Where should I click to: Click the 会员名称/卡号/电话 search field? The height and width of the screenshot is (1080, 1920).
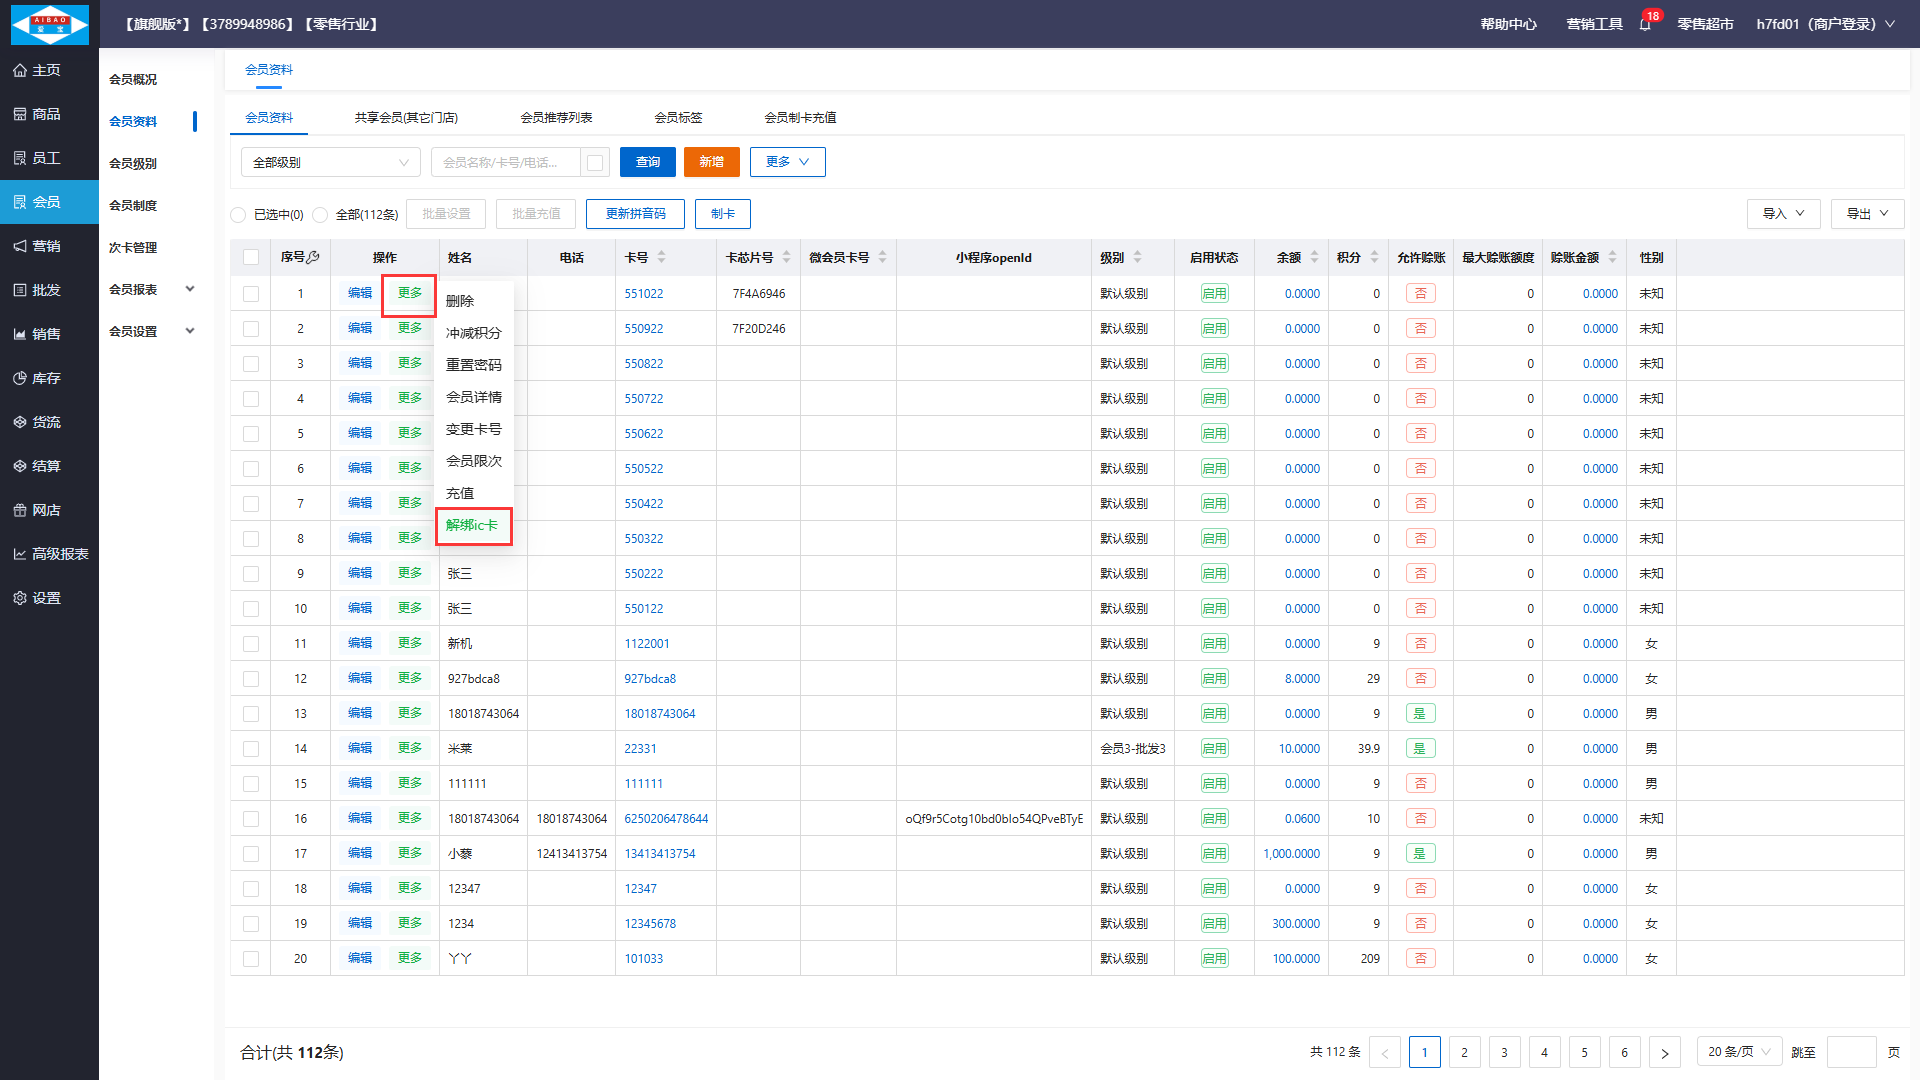tap(505, 162)
